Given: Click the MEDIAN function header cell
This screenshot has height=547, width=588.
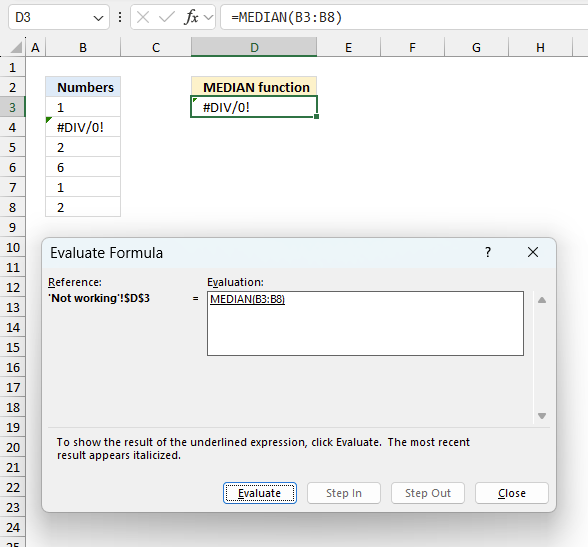Looking at the screenshot, I should [x=254, y=87].
